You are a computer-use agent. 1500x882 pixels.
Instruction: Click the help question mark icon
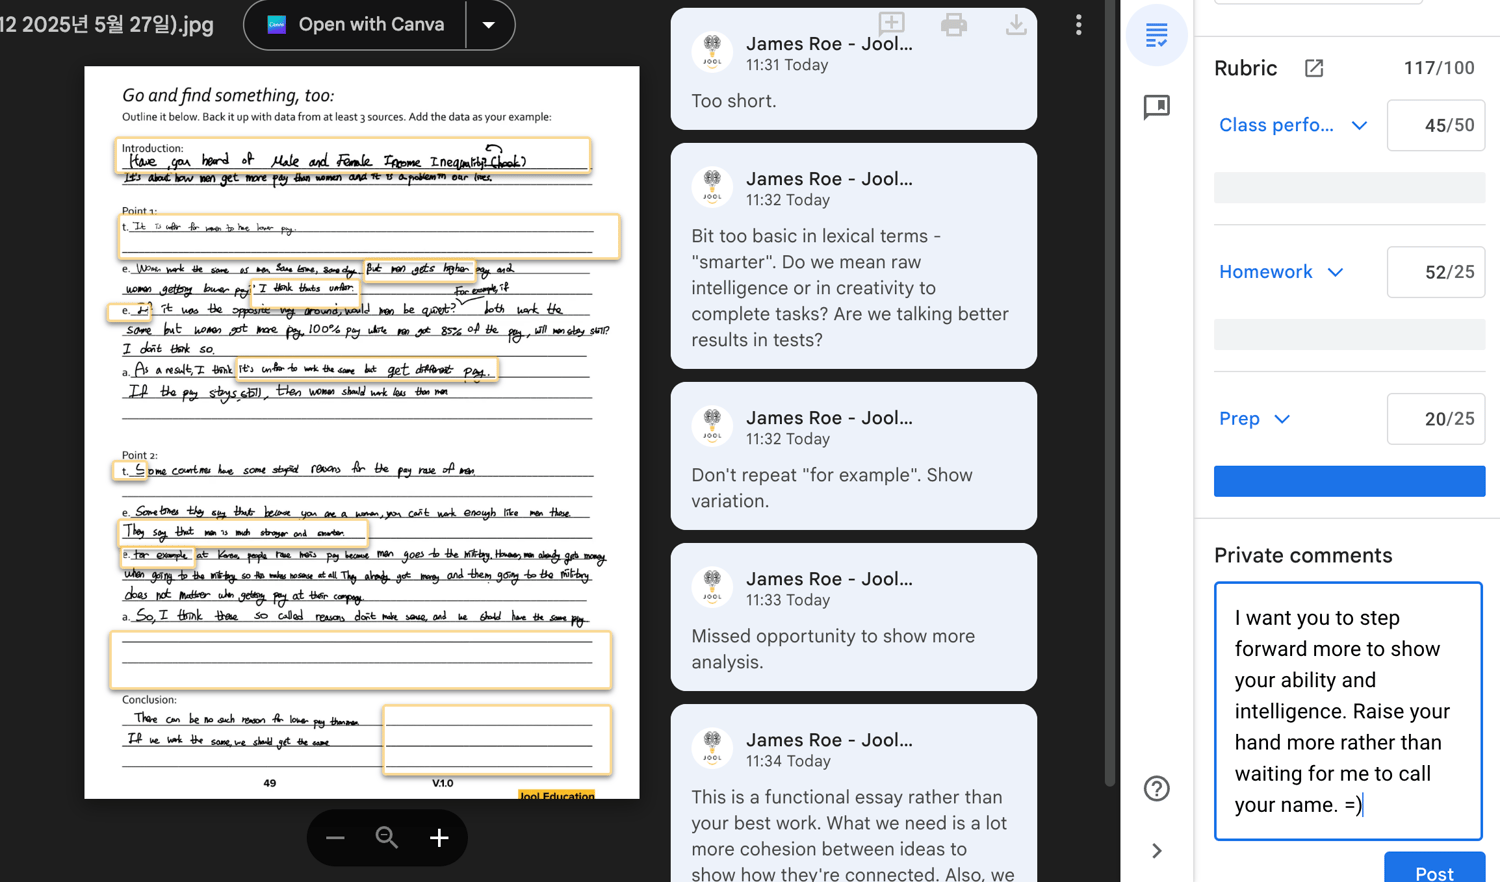1157,789
